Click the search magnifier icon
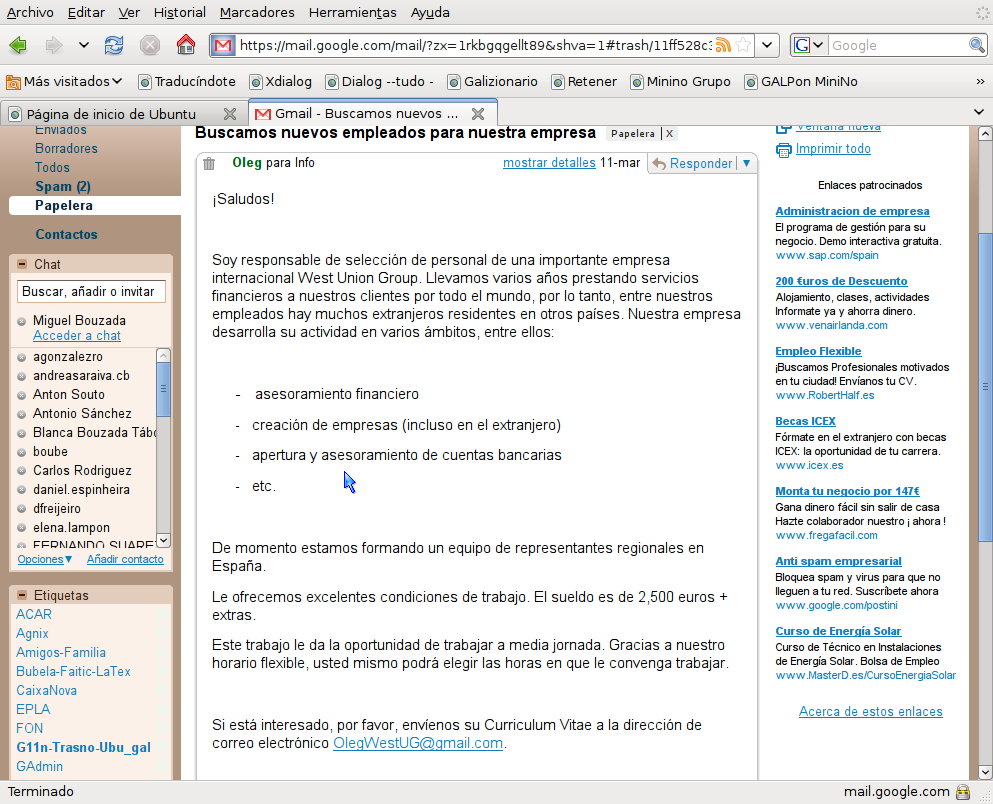993x804 pixels. click(977, 45)
